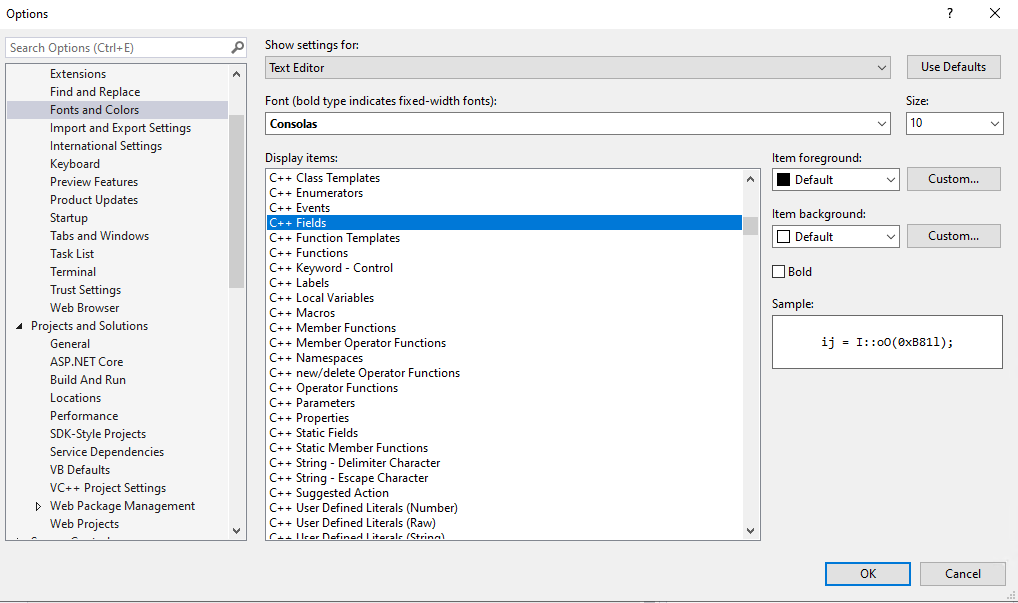Image resolution: width=1018 pixels, height=603 pixels.
Task: Select Terminal in the options tree
Action: point(73,272)
